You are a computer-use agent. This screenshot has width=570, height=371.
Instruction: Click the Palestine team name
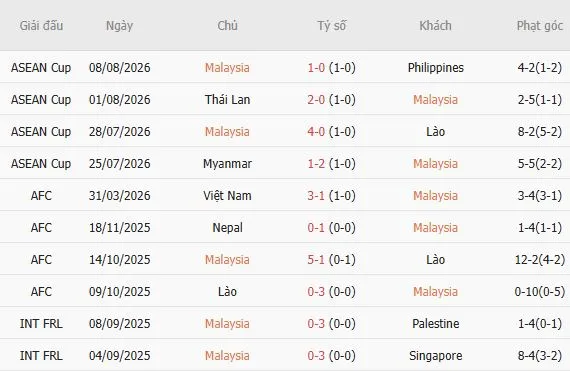click(x=435, y=323)
